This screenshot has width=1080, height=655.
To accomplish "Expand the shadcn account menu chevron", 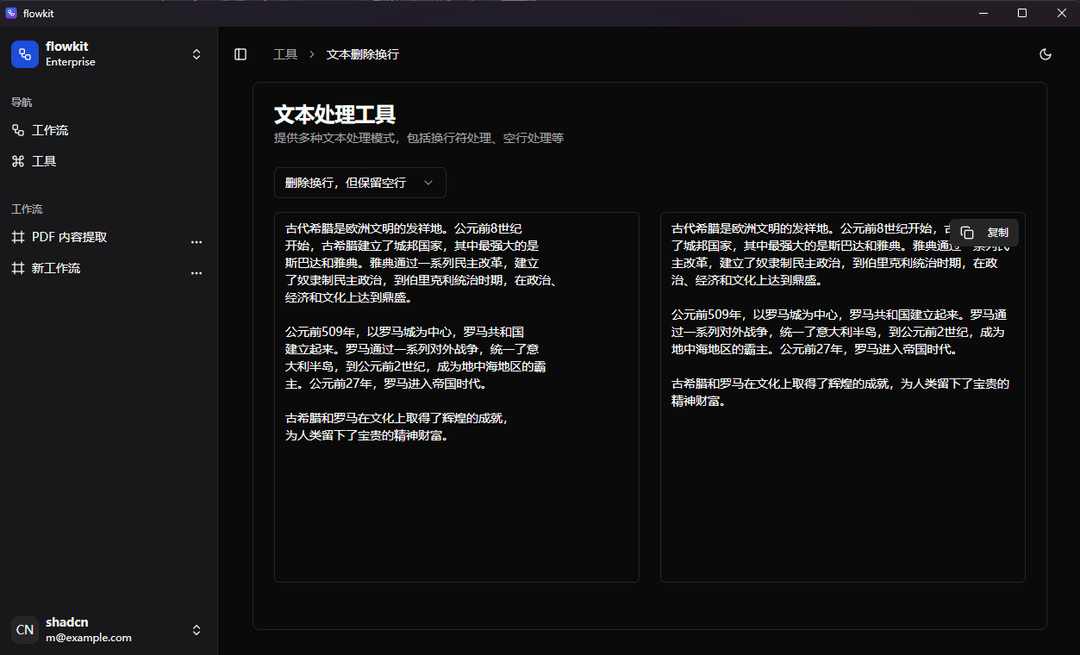I will [196, 630].
